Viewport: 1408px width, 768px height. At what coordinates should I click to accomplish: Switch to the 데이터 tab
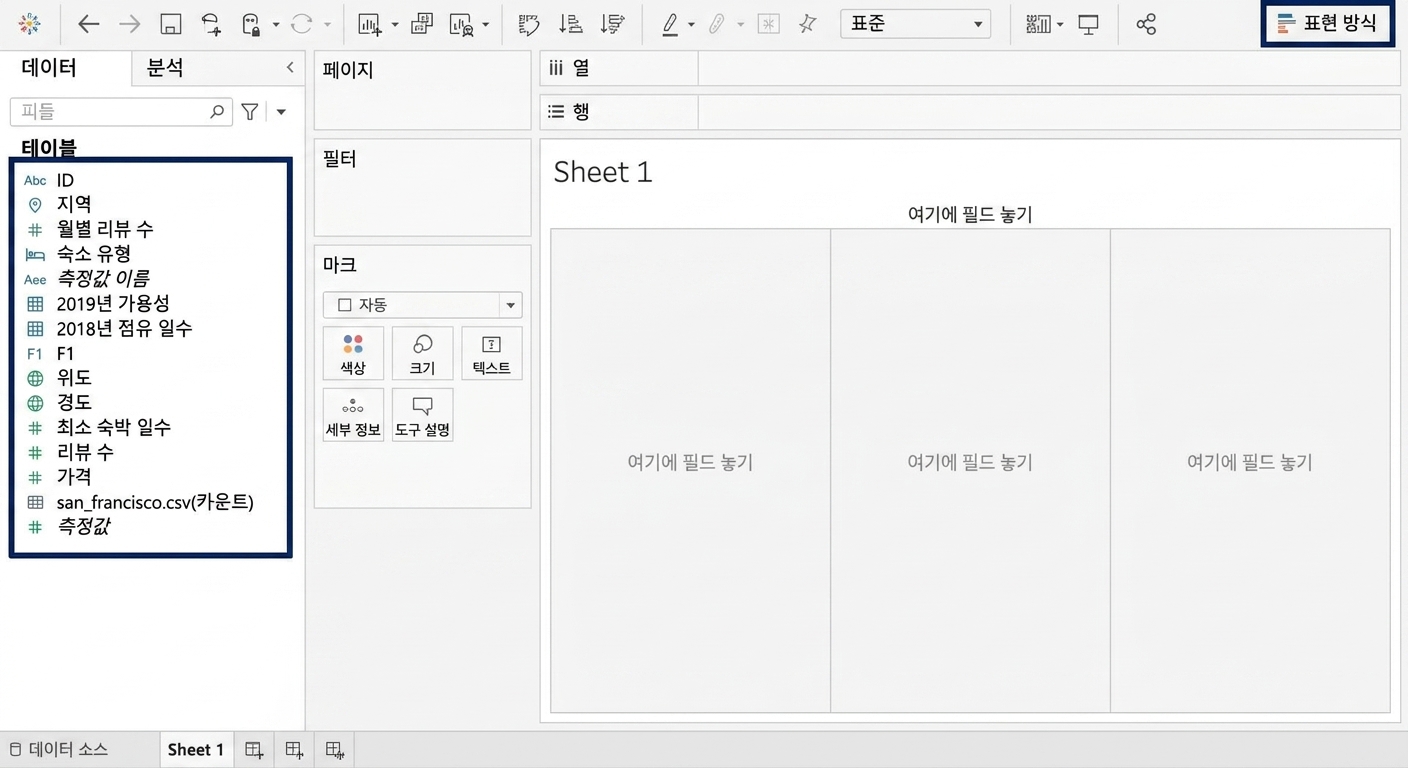click(x=50, y=68)
